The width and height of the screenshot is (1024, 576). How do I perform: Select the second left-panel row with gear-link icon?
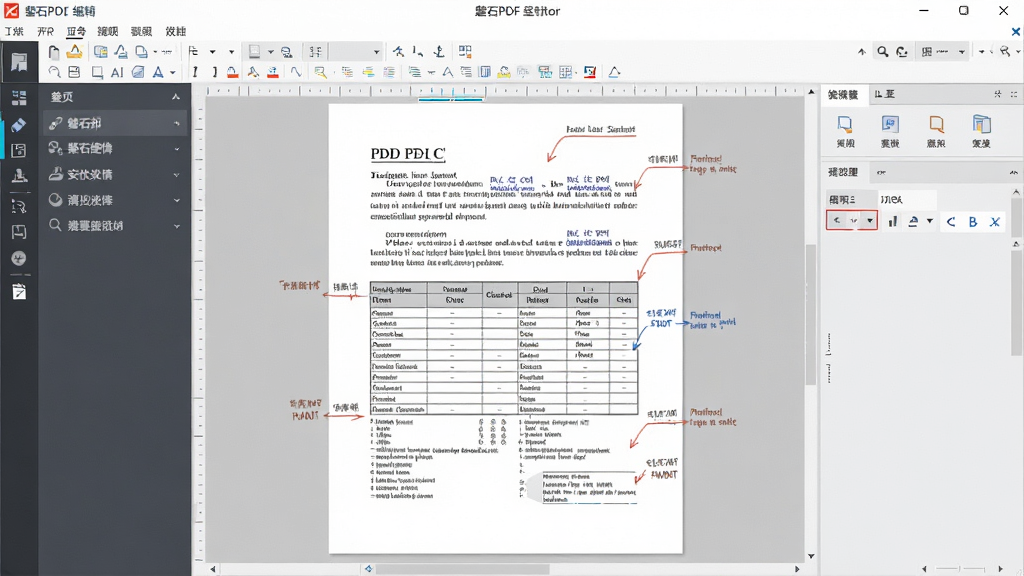pyautogui.click(x=114, y=148)
